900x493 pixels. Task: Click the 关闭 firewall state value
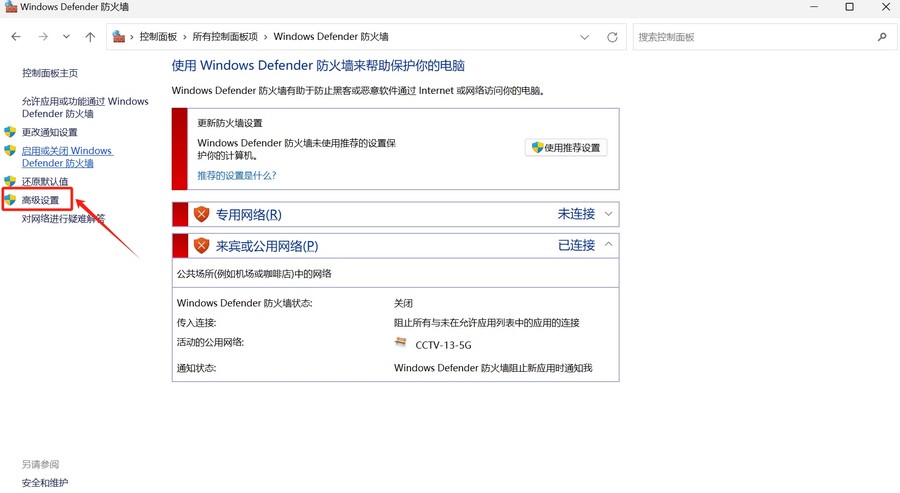coord(403,303)
